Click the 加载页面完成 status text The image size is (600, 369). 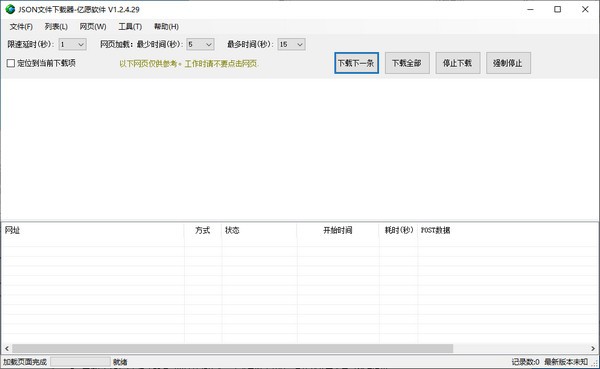click(x=25, y=362)
